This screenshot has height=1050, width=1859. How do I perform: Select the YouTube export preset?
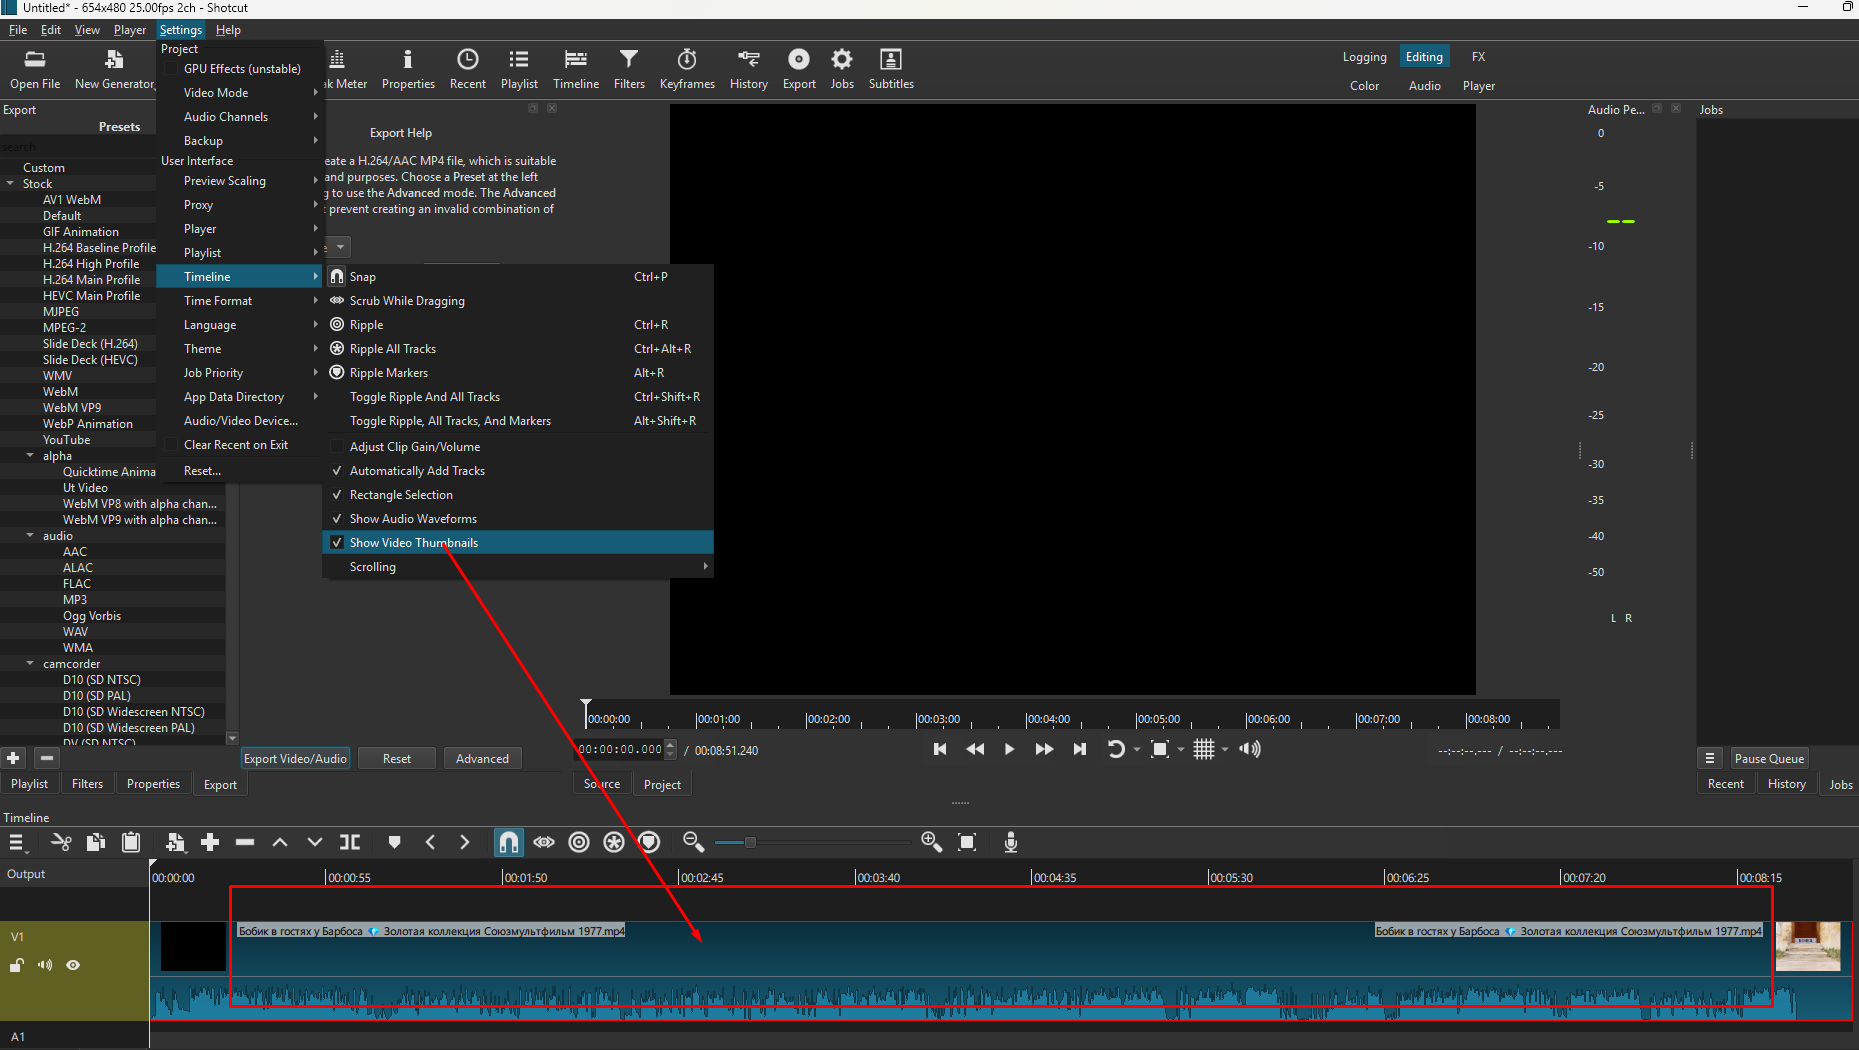tap(66, 440)
